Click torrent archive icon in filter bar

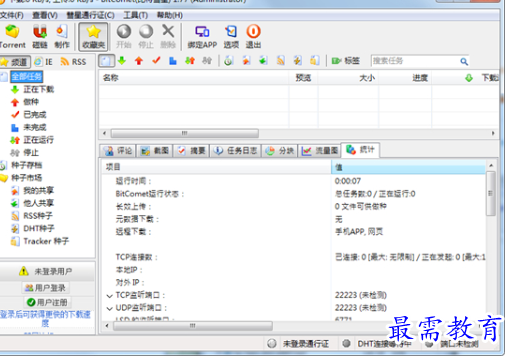point(228,61)
